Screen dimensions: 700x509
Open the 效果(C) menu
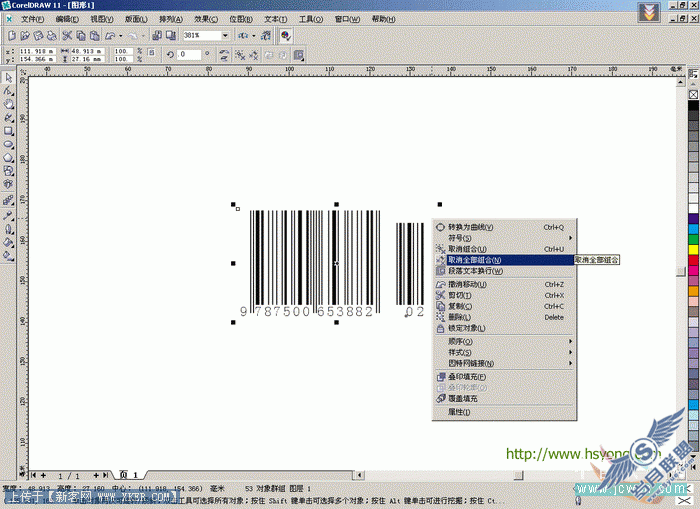point(206,19)
